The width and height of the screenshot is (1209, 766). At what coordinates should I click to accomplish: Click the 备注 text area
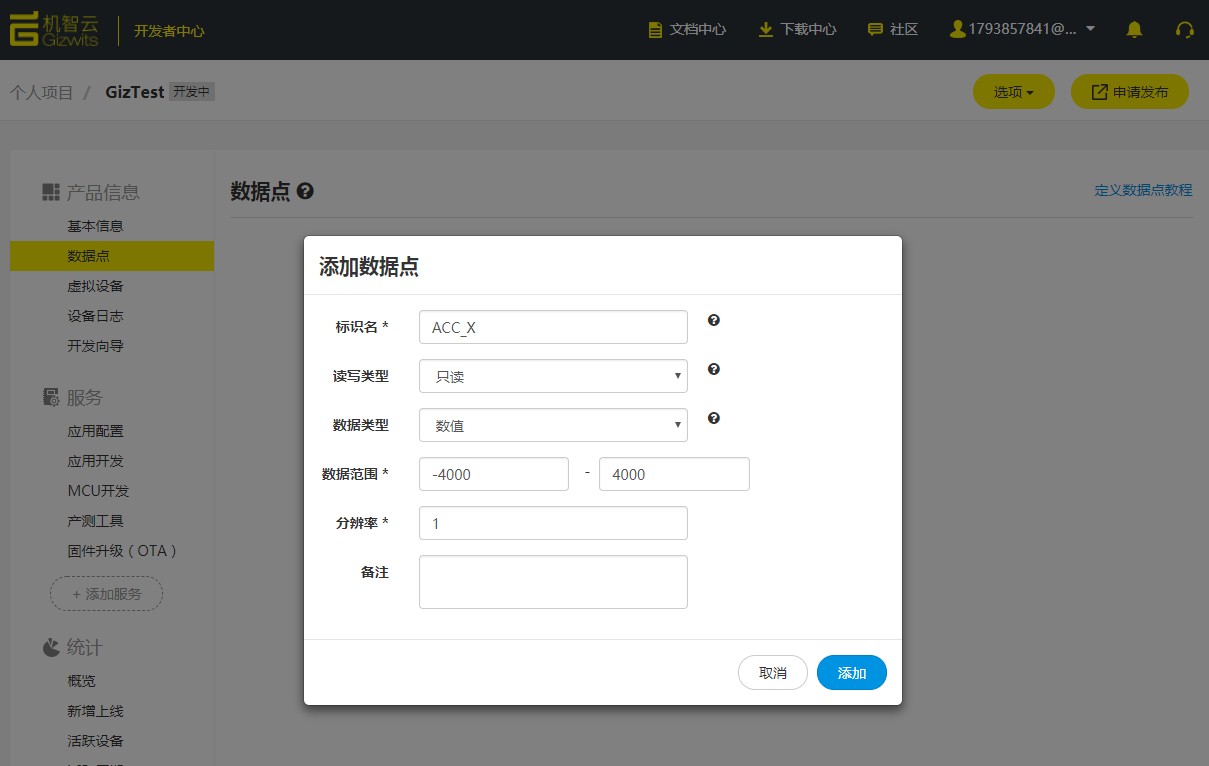point(553,582)
